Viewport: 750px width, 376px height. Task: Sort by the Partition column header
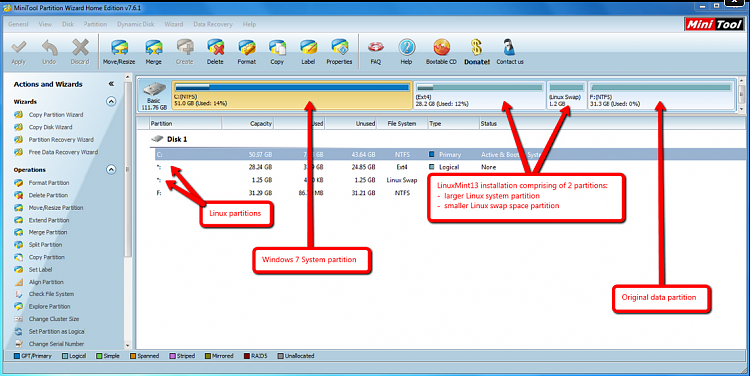coord(185,123)
